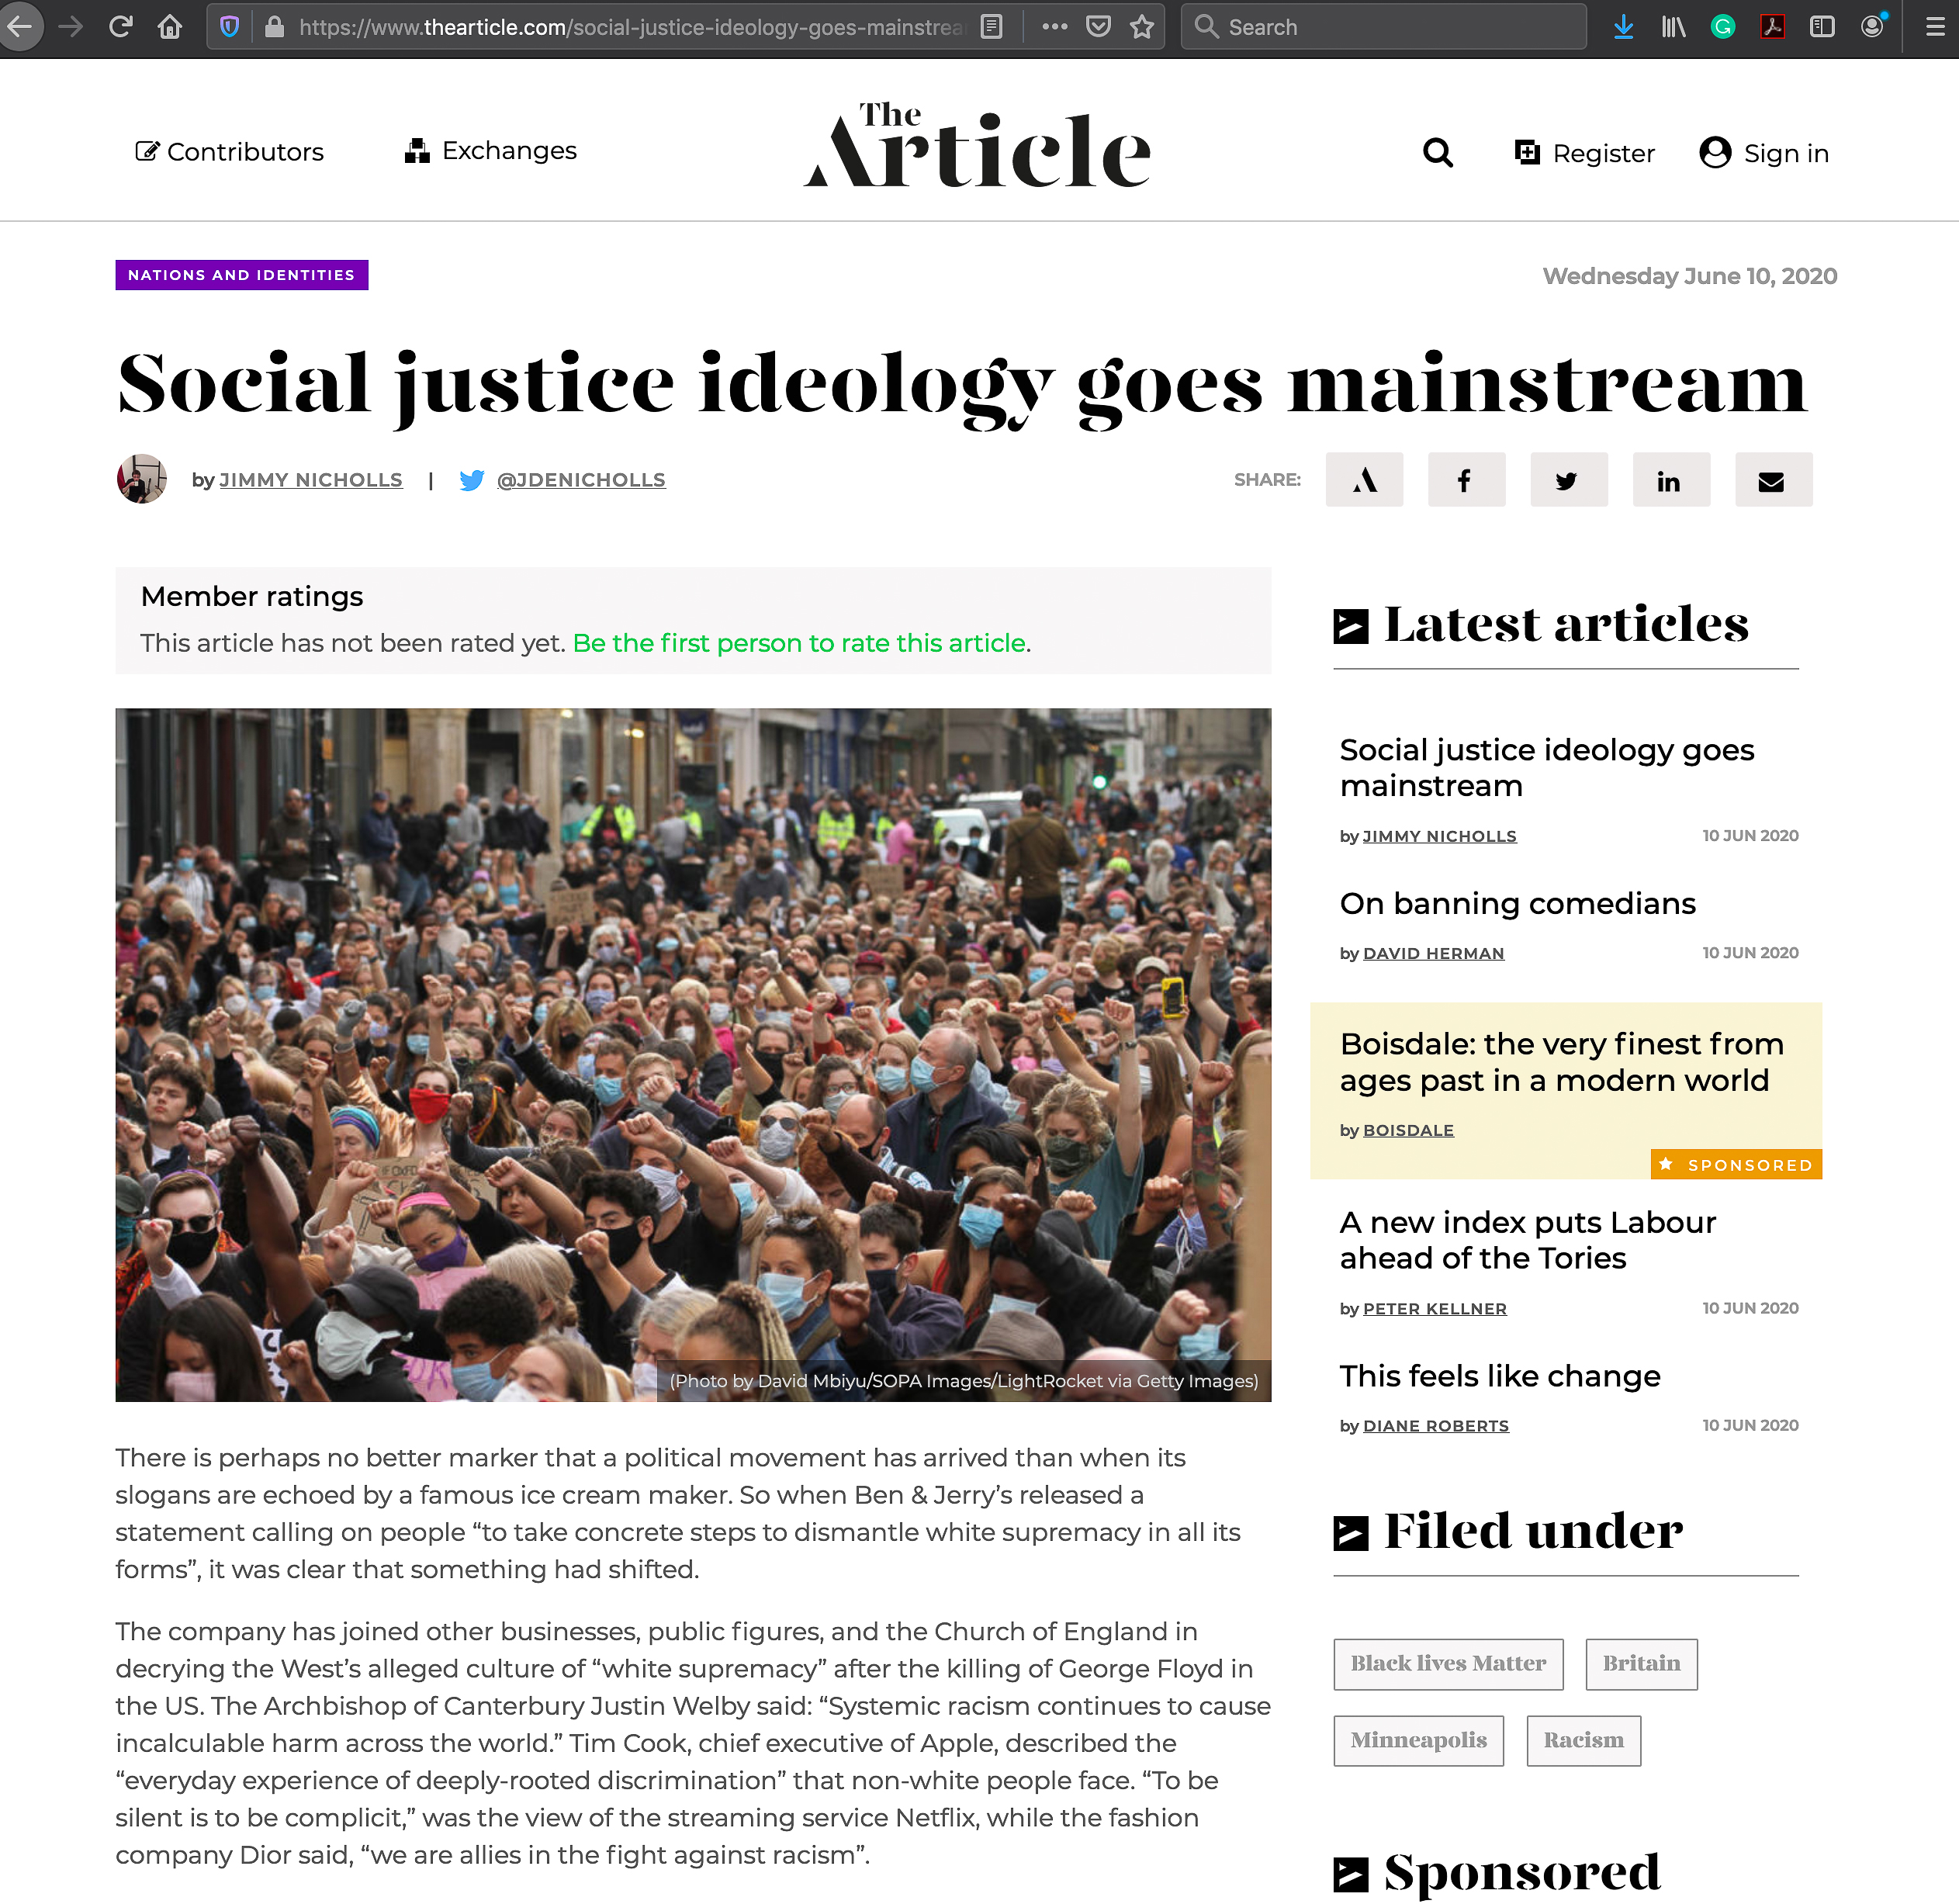Click the Firefox reader view icon
Image resolution: width=1959 pixels, height=1904 pixels.
[x=991, y=27]
